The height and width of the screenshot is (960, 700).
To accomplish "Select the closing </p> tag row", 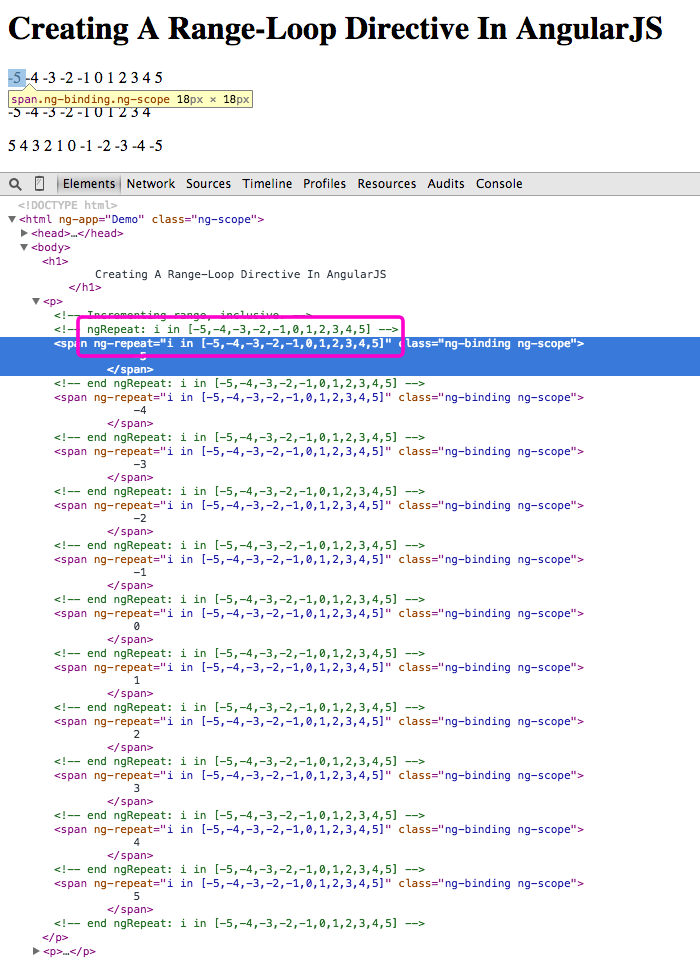I will tap(55, 937).
